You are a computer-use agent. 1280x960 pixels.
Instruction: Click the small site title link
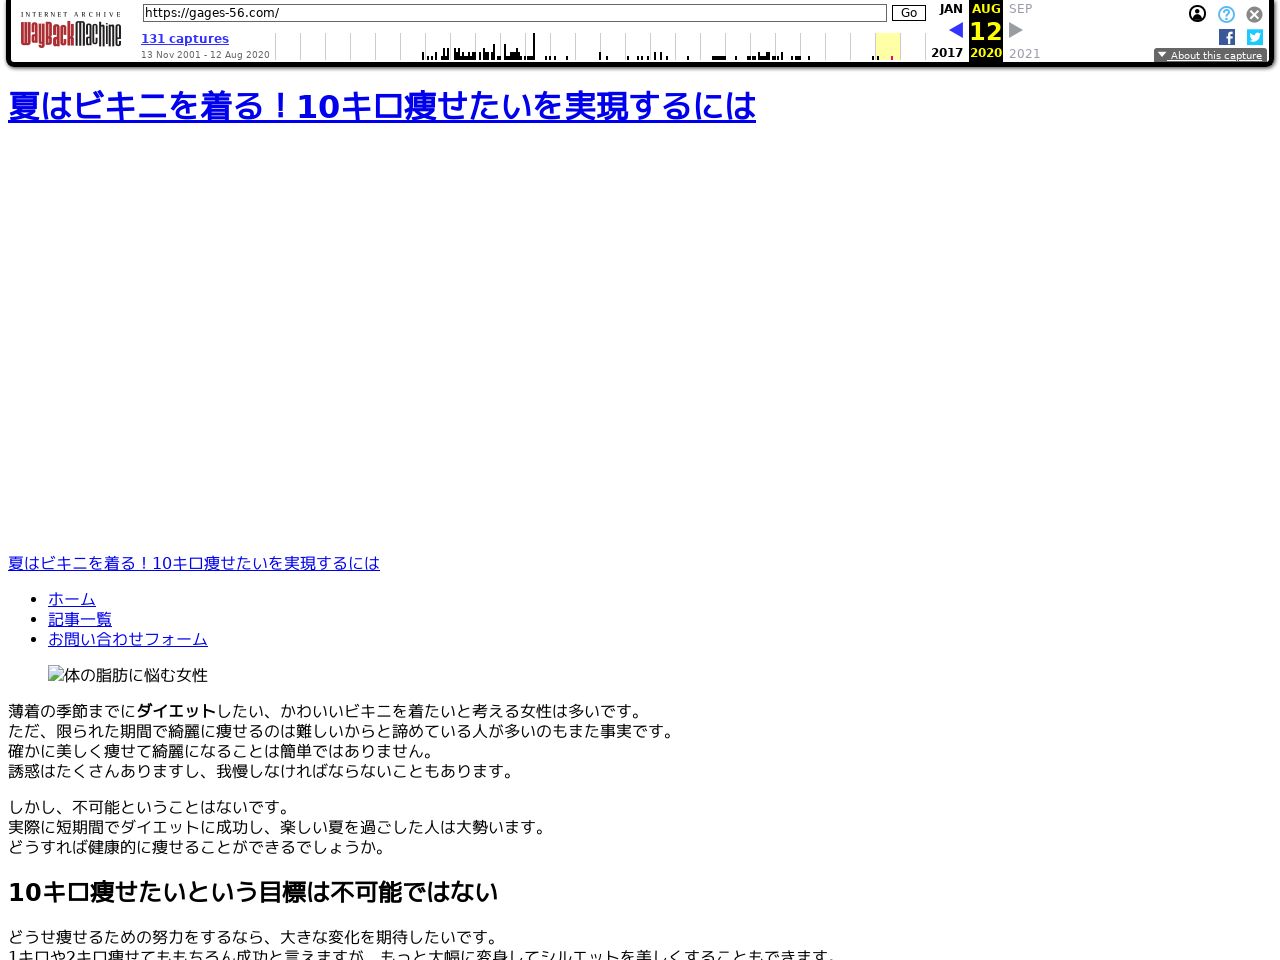(194, 563)
